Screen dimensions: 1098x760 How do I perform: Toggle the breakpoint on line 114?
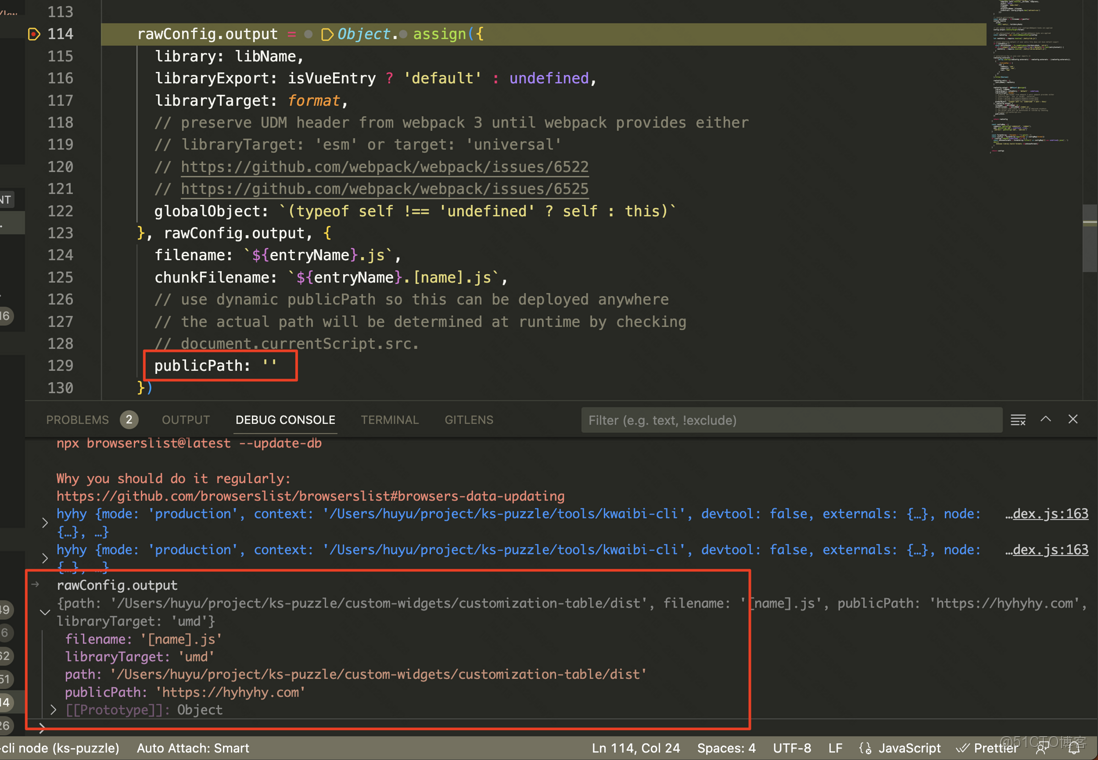(x=33, y=33)
